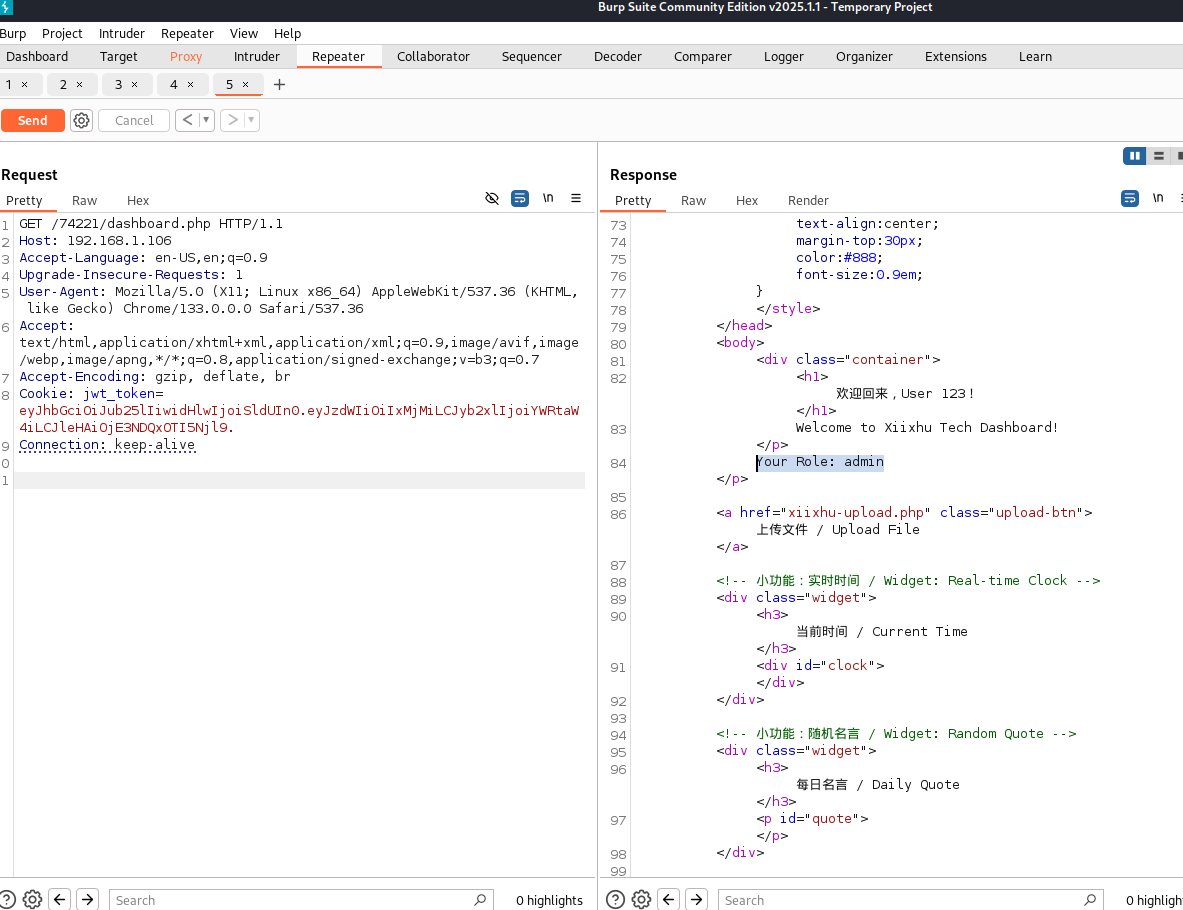
Task: Switch to side-by-side split layout
Action: 1134,155
